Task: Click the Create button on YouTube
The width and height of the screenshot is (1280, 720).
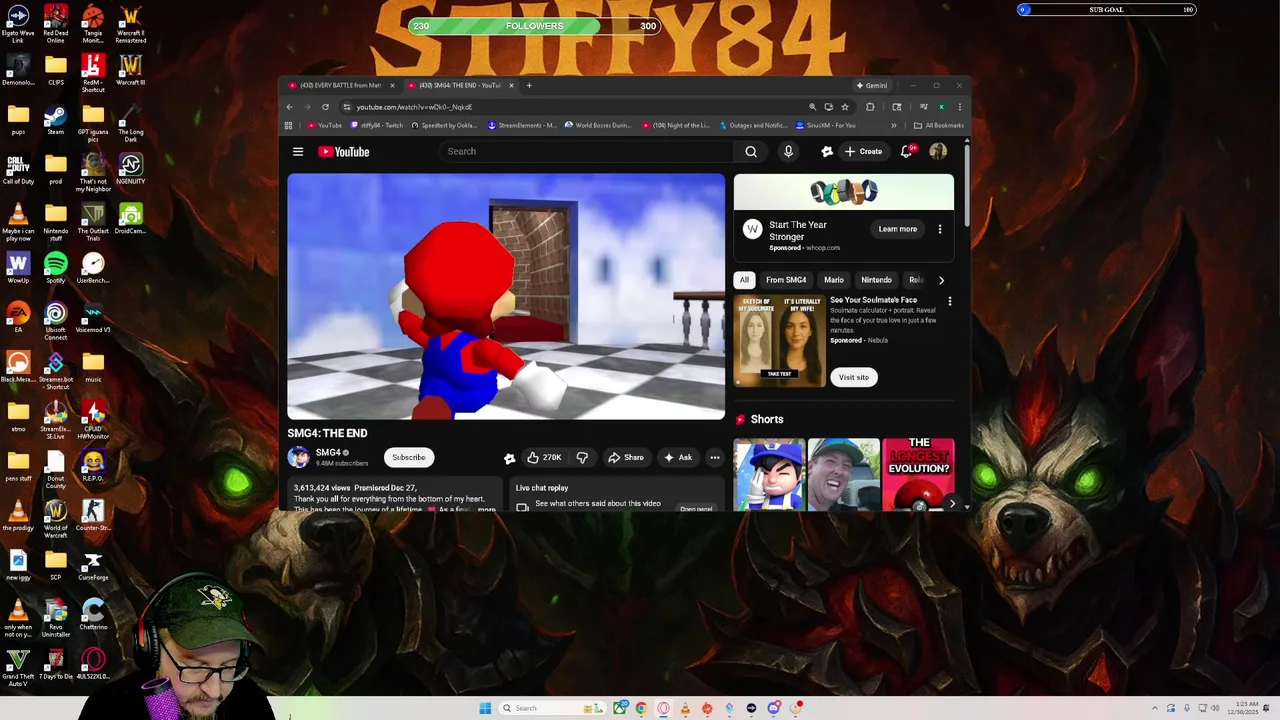Action: pyautogui.click(x=863, y=152)
